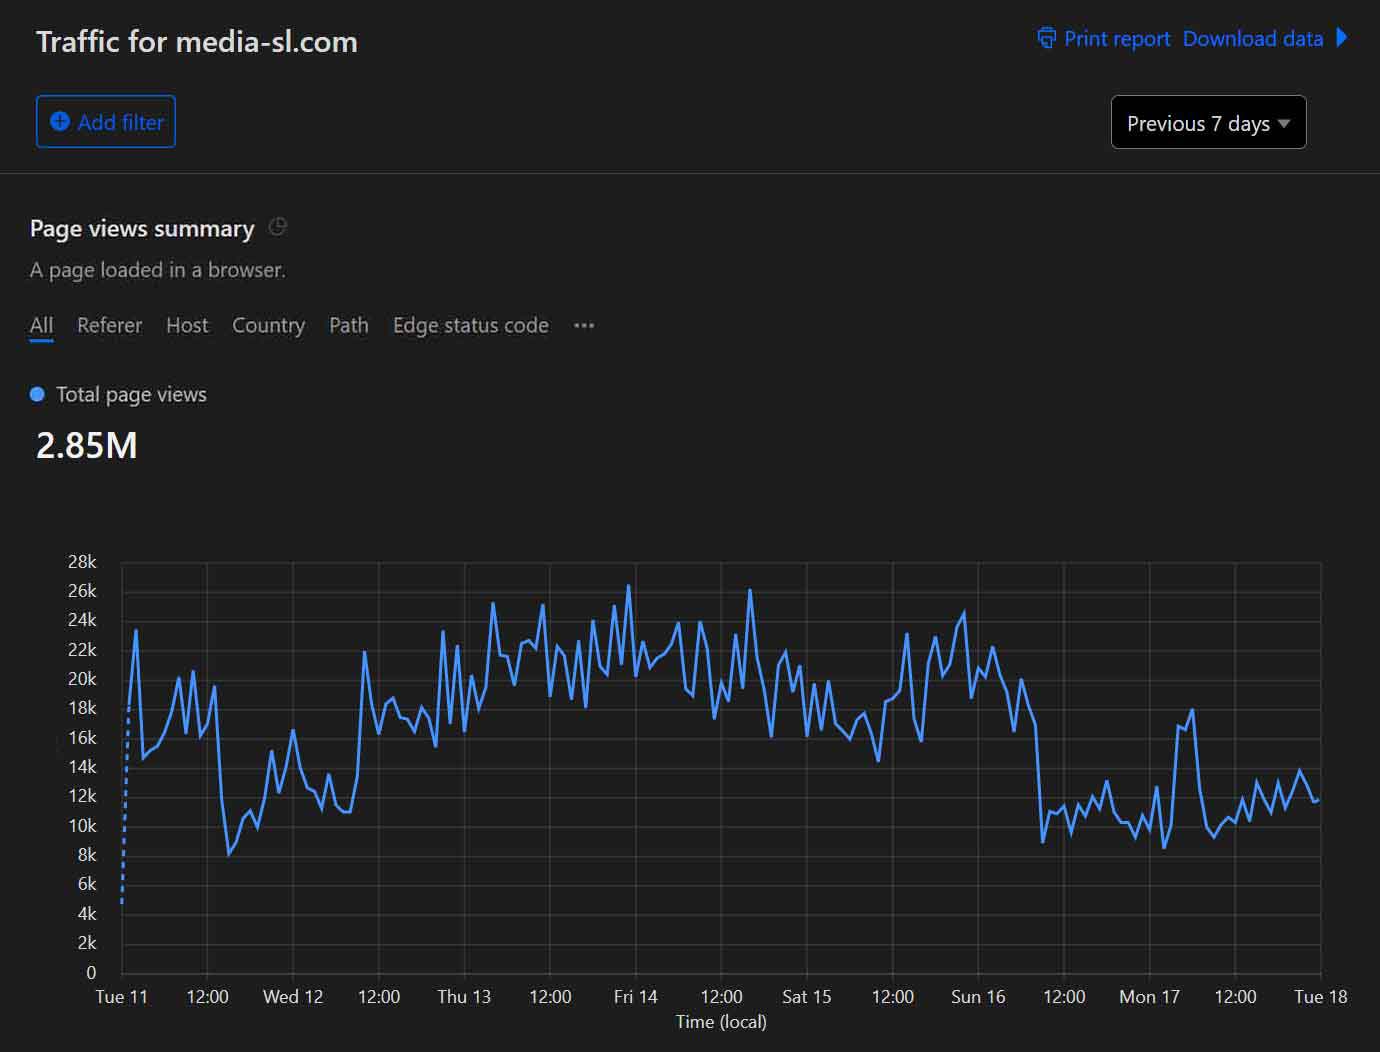The image size is (1380, 1052).
Task: Click the Fri 14 label on time axis
Action: pyautogui.click(x=635, y=996)
